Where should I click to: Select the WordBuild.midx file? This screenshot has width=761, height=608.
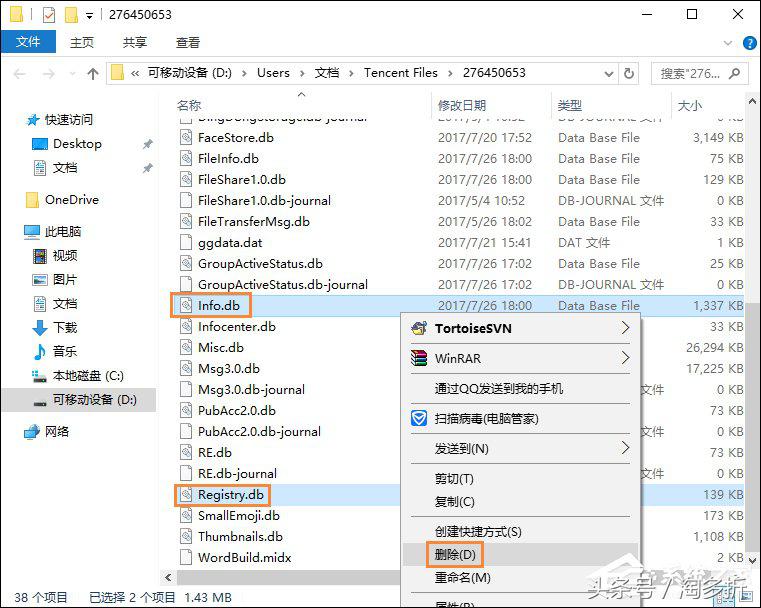coord(245,558)
